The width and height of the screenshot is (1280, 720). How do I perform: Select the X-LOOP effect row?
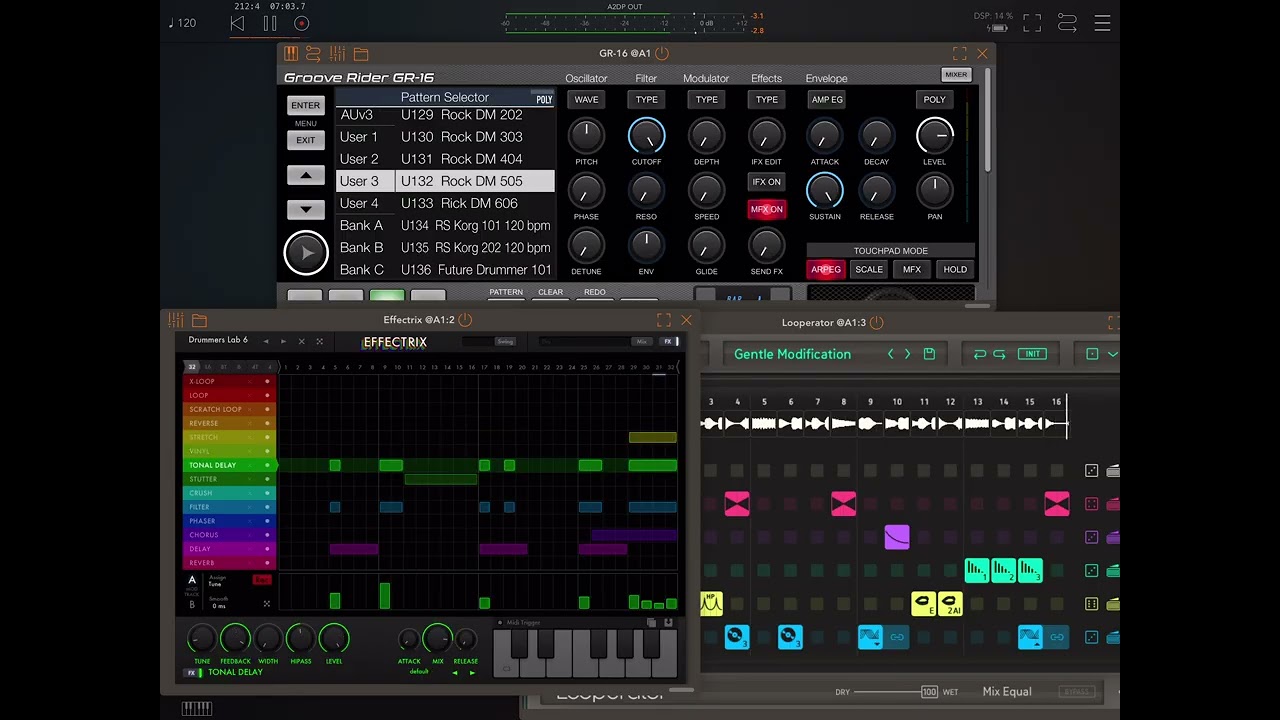point(230,381)
